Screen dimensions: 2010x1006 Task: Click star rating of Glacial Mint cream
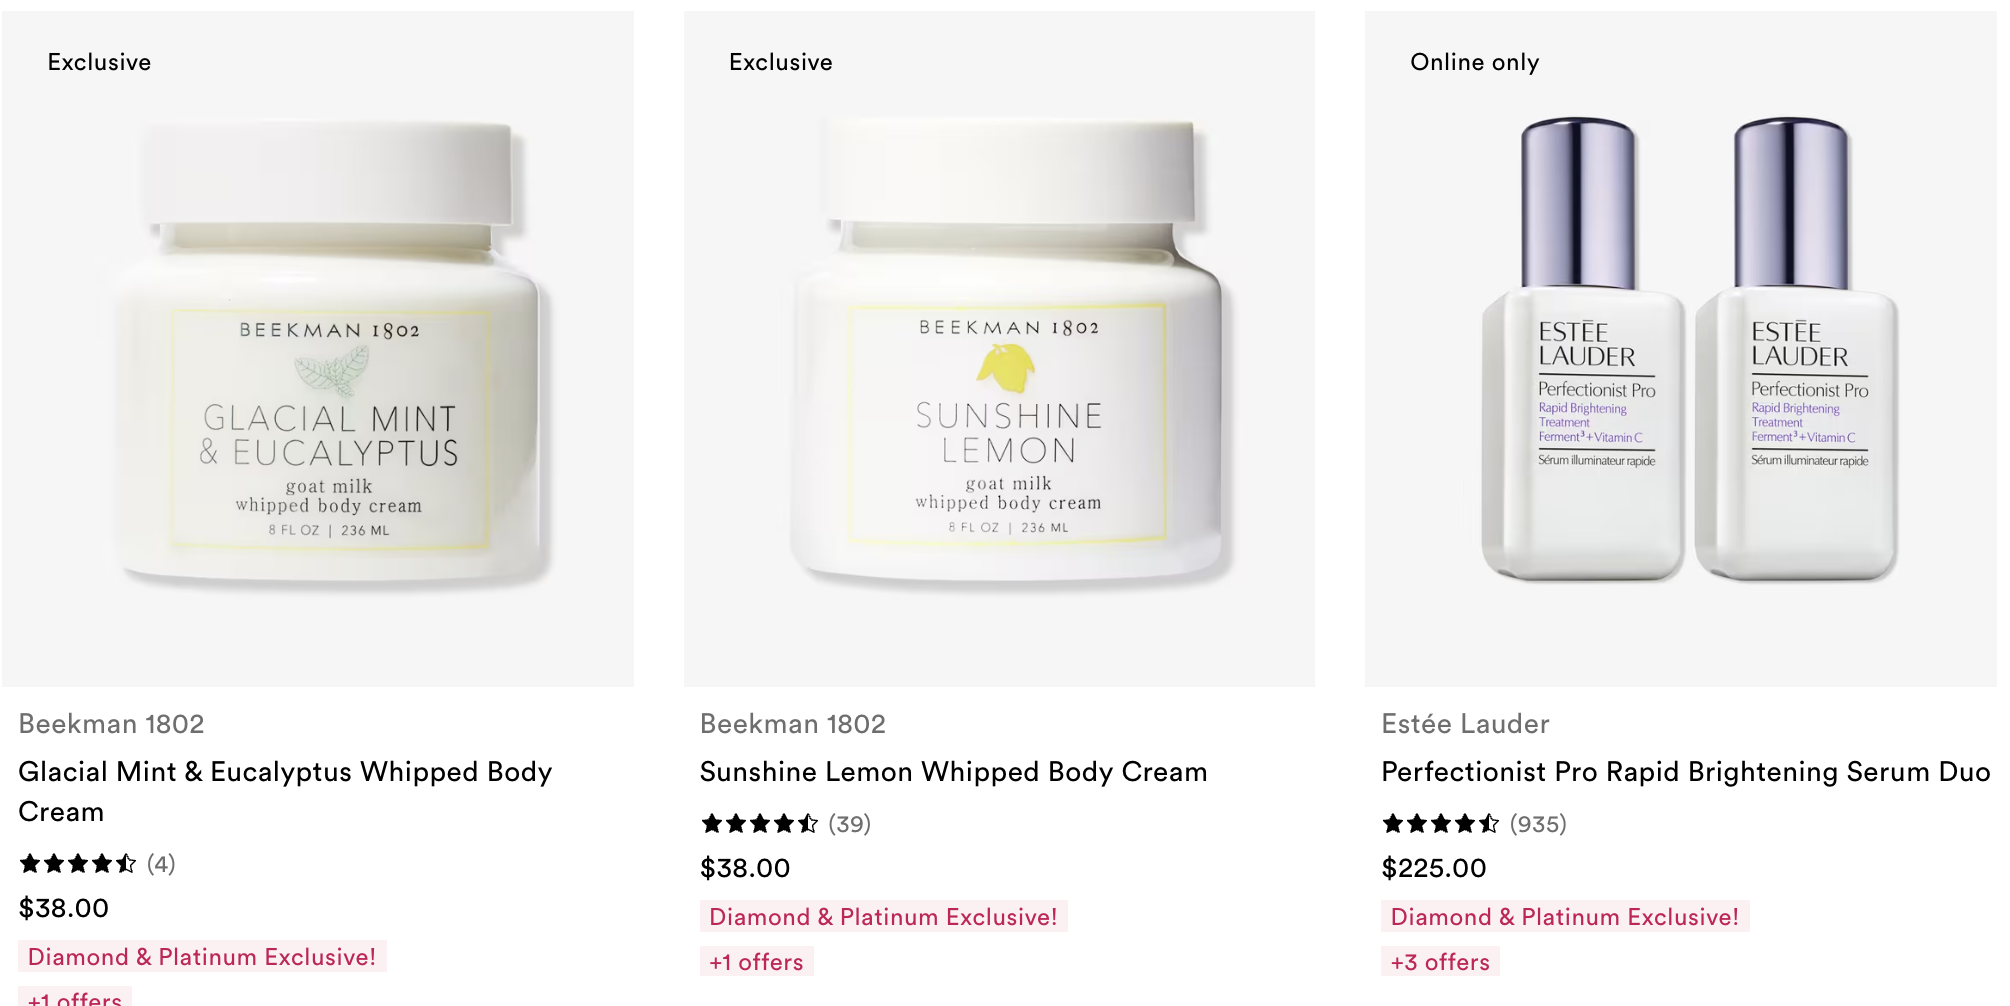coord(78,863)
